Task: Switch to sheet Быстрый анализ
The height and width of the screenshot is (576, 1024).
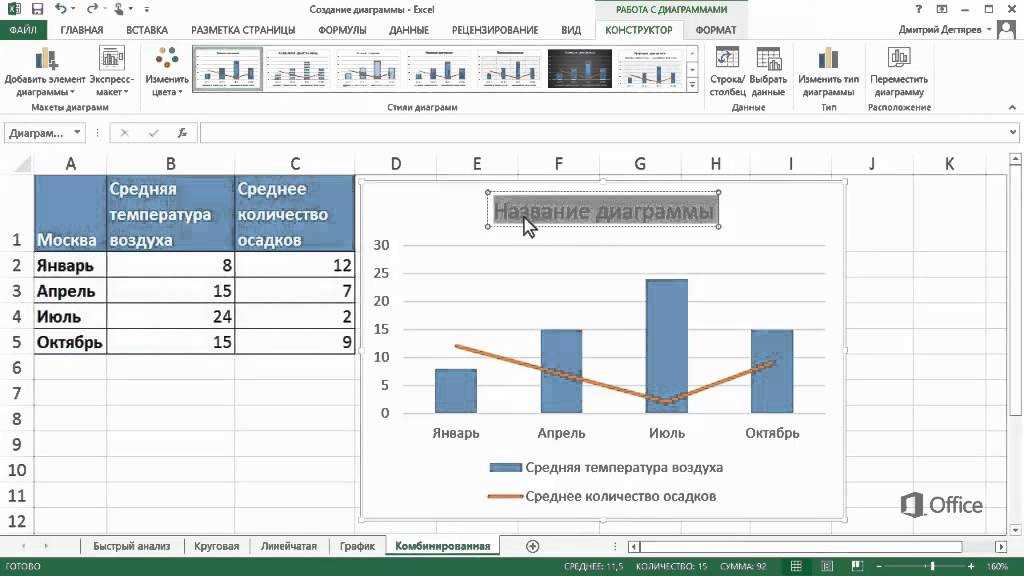Action: (x=131, y=546)
